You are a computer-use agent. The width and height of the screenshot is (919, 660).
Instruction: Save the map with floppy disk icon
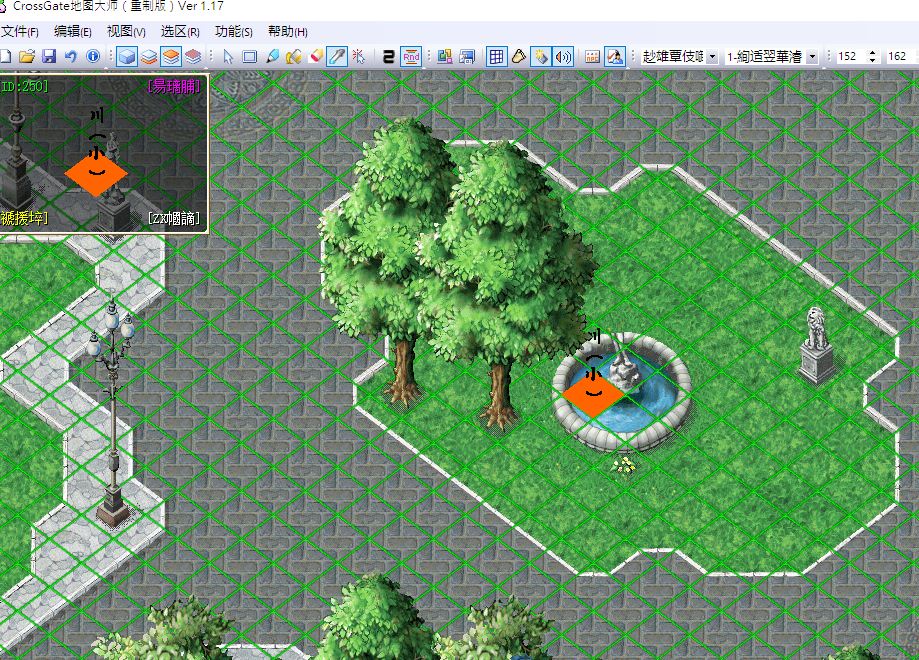pos(49,56)
